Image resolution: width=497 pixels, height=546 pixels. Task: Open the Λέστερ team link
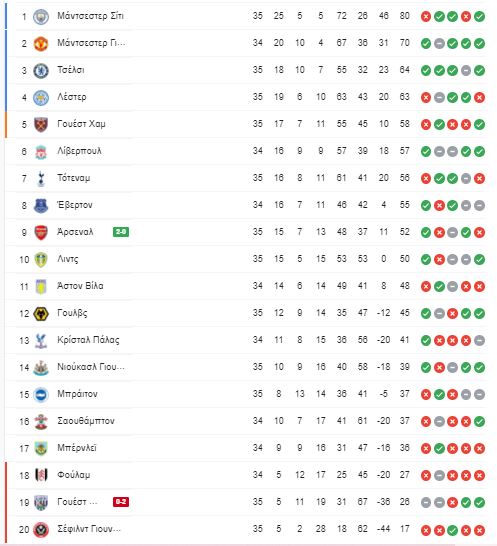72,97
